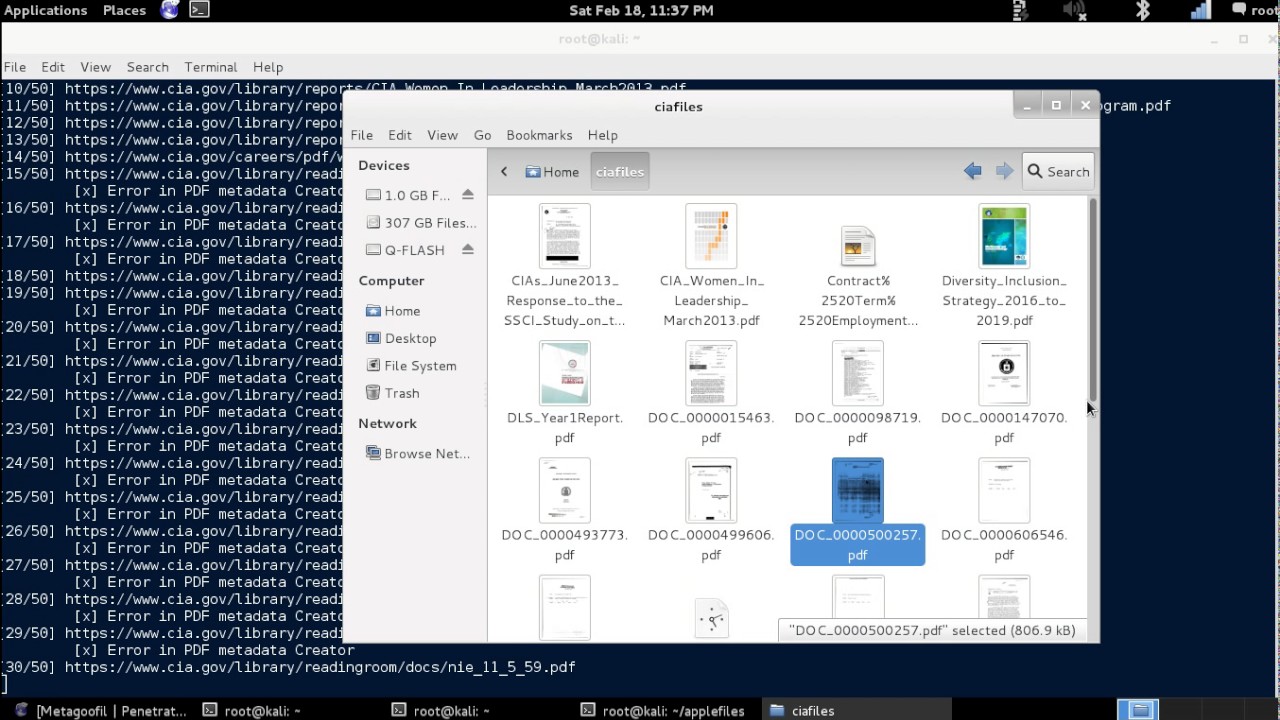
Task: Open Edit menu in ciafiles window
Action: [400, 135]
